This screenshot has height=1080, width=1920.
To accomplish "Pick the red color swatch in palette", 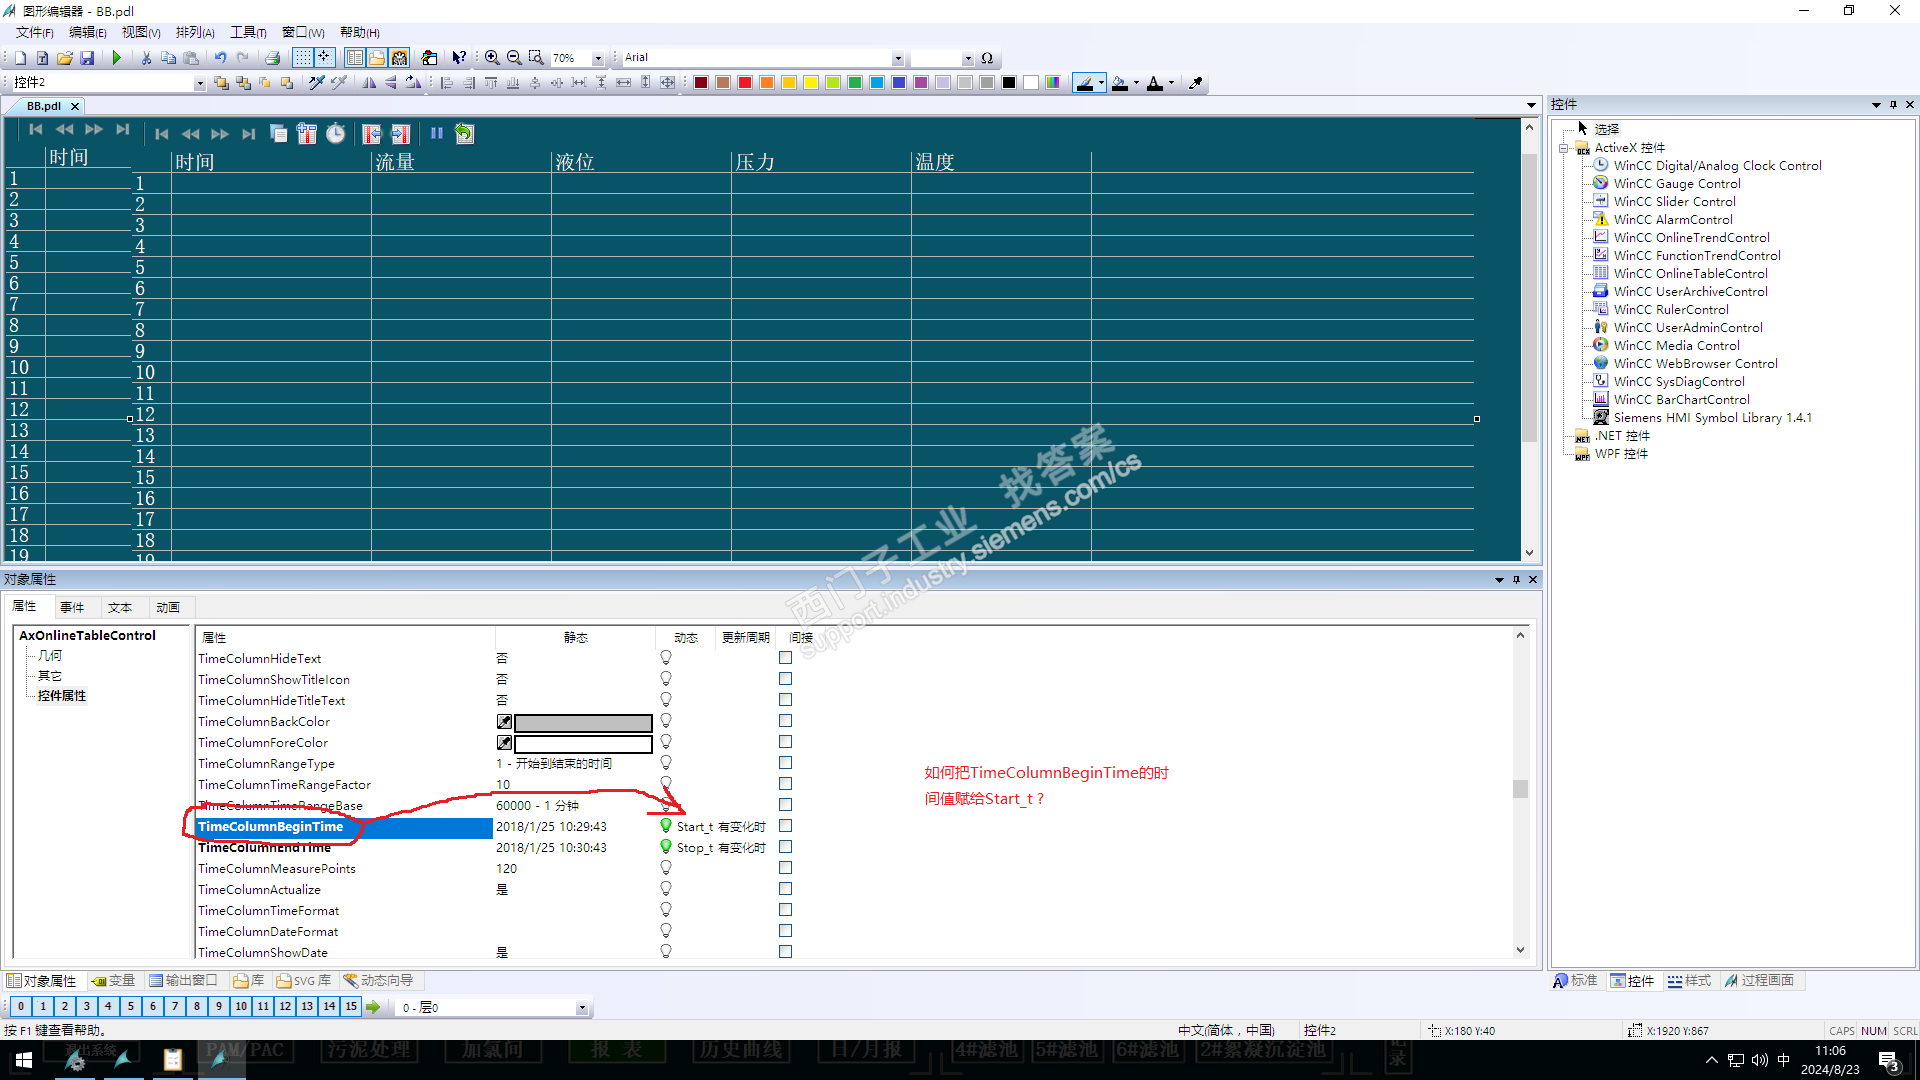I will pos(745,83).
